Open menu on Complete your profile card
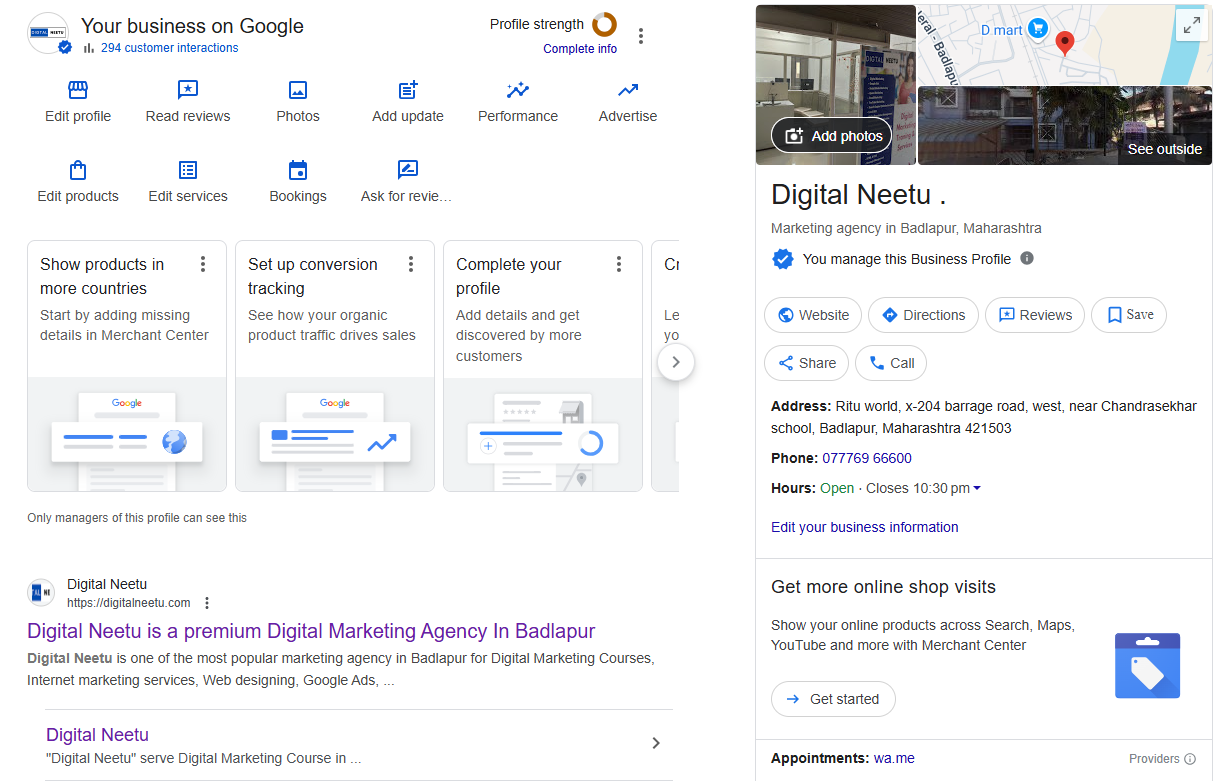The height and width of the screenshot is (781, 1216). pyautogui.click(x=619, y=264)
